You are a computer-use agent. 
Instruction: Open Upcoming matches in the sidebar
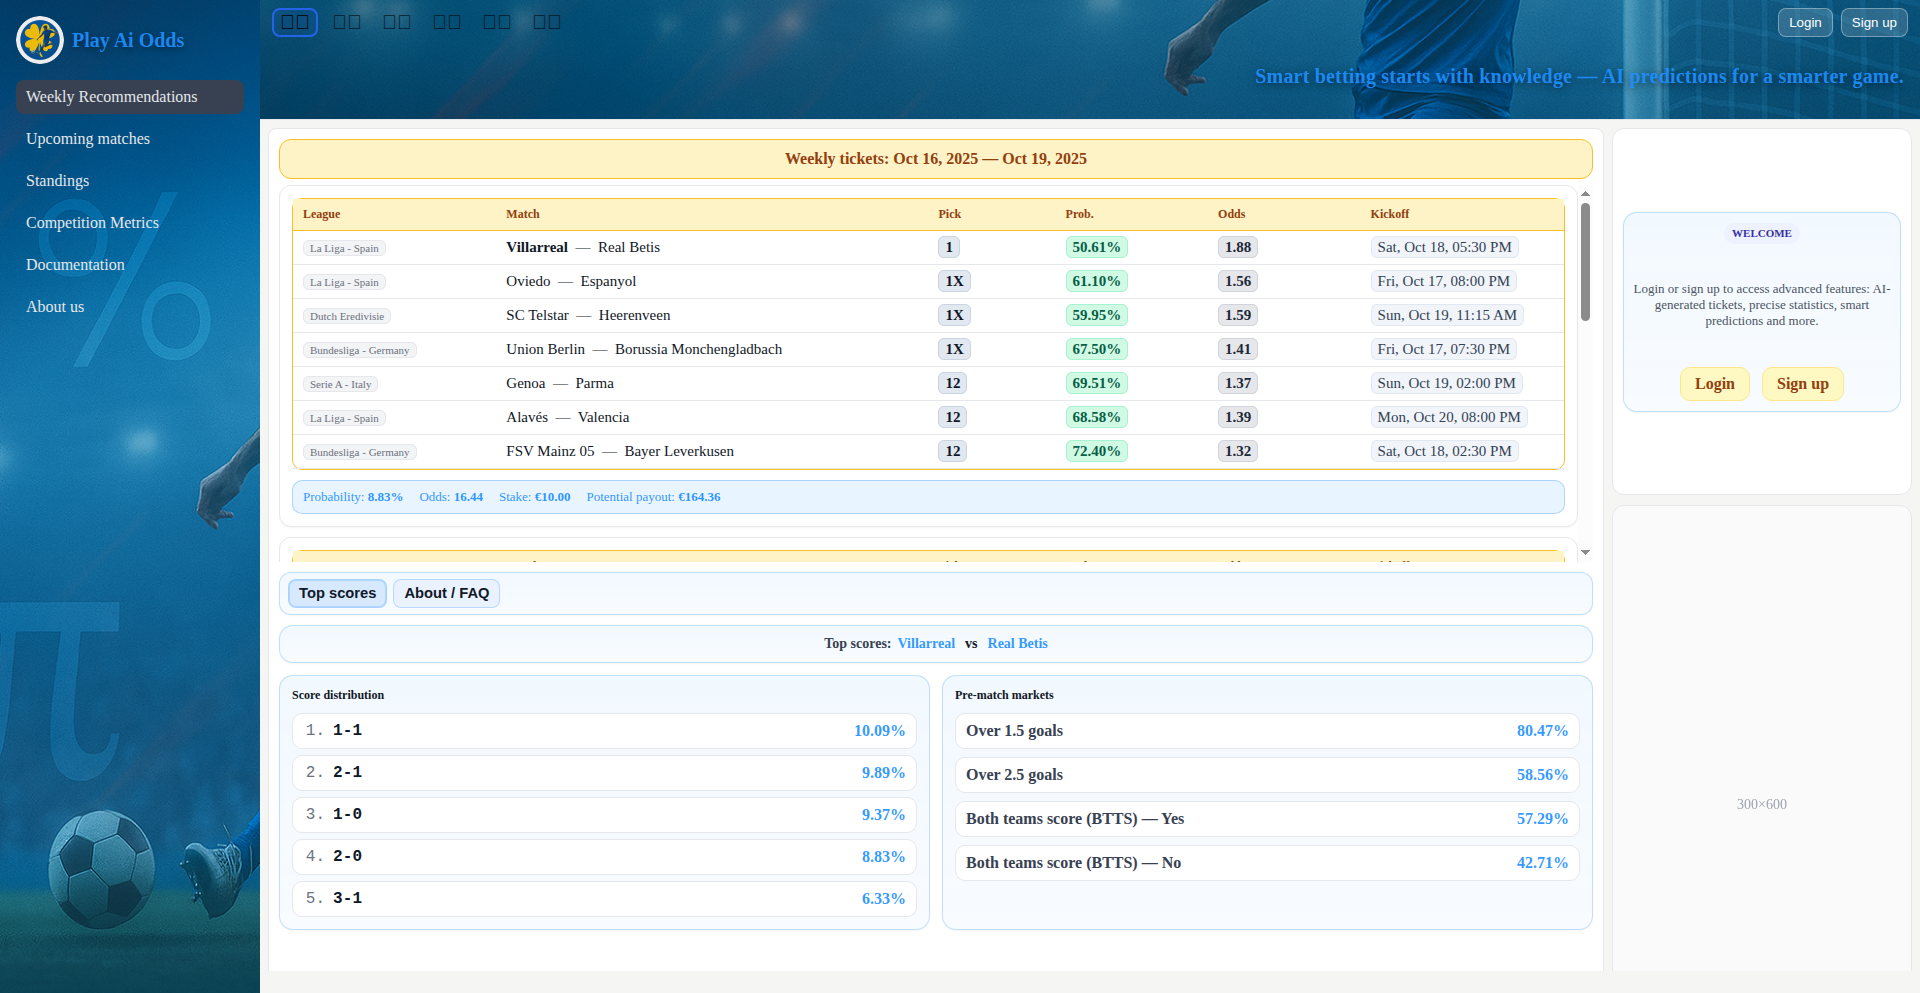pos(88,139)
